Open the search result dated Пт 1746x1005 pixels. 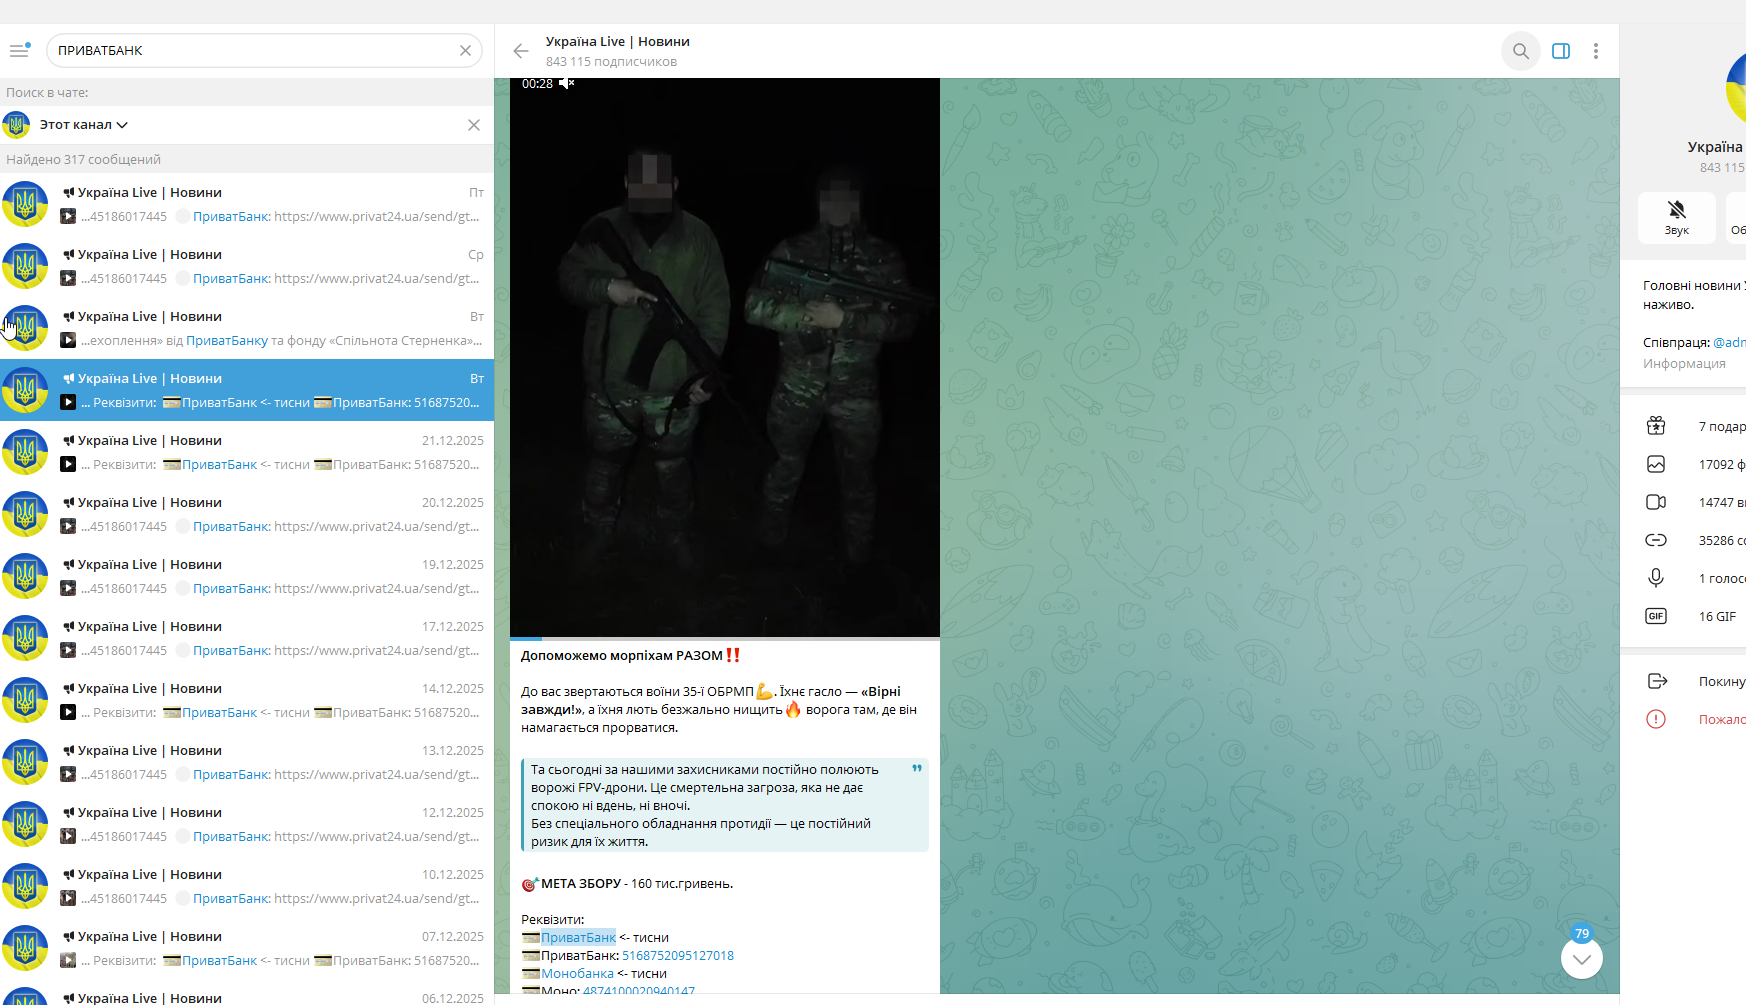tap(247, 204)
